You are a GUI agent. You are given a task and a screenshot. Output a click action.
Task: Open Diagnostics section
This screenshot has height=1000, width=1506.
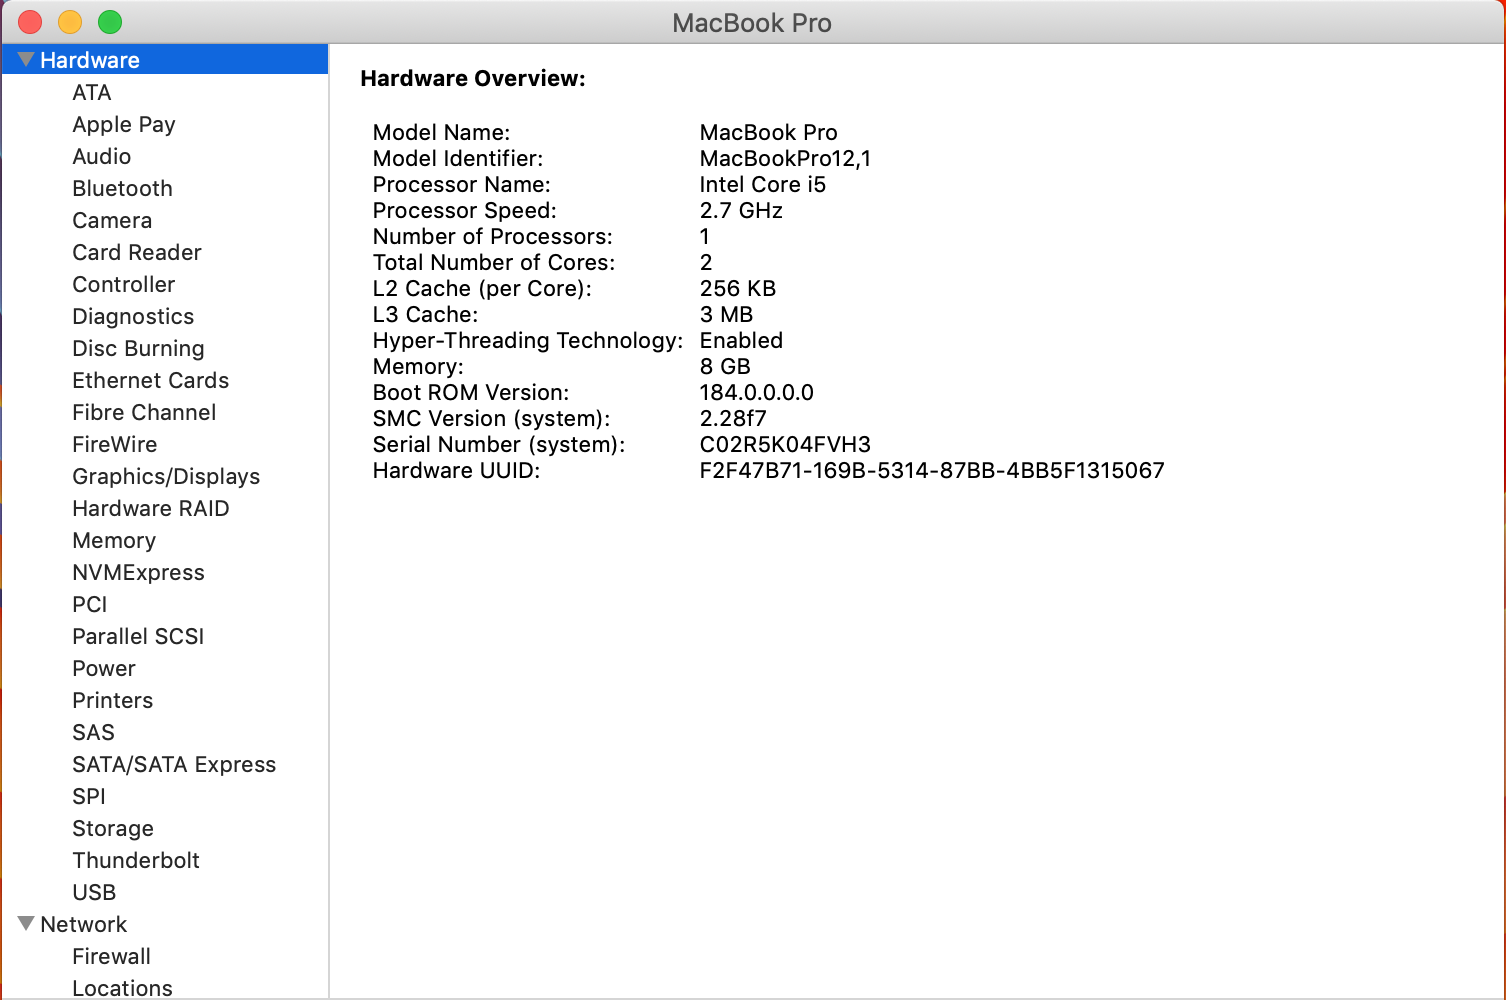133,316
